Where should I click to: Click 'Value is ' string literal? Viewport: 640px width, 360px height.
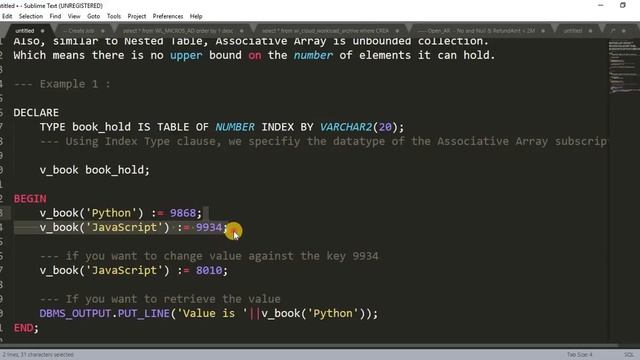pyautogui.click(x=212, y=313)
